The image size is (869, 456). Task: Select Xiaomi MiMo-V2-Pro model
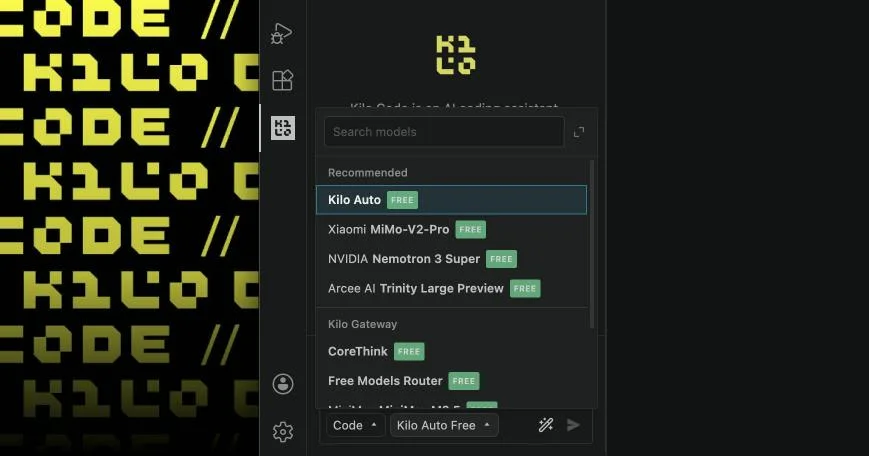[451, 229]
